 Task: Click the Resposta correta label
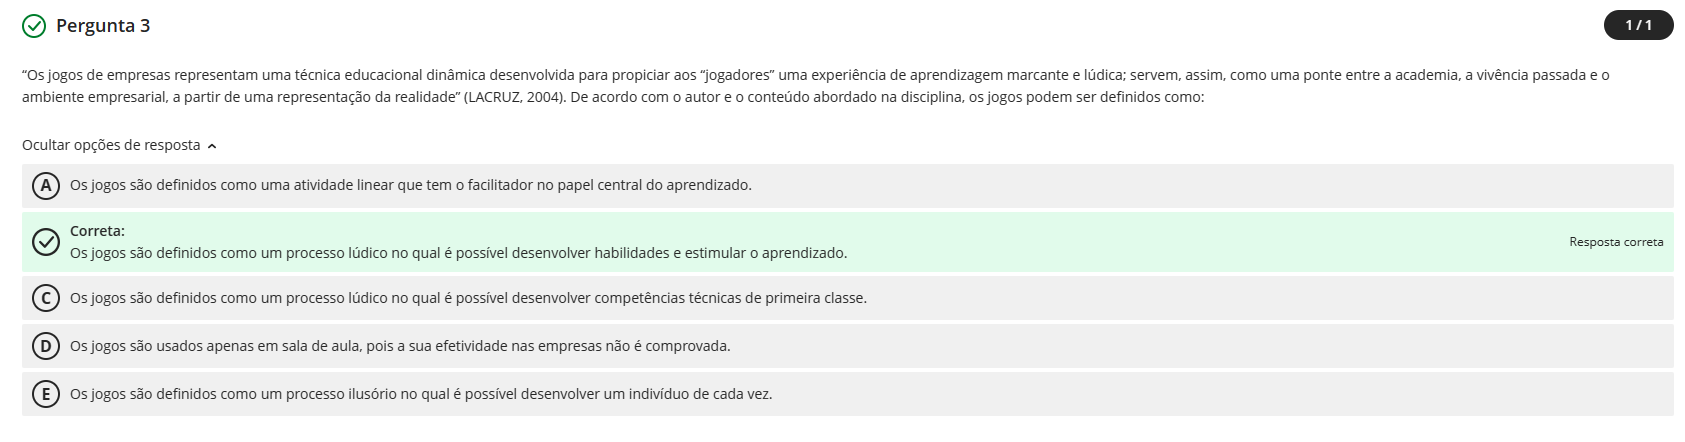1616,242
